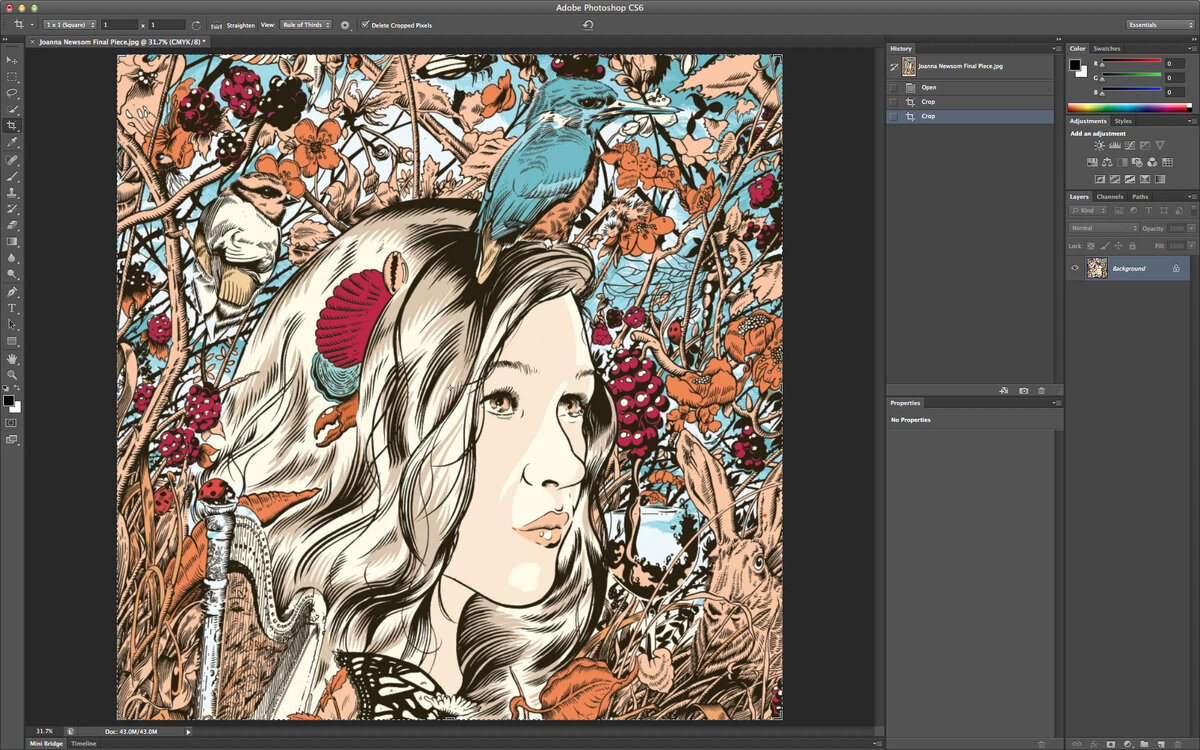Image resolution: width=1200 pixels, height=750 pixels.
Task: Open the Kind layer filter dropdown
Action: (x=1087, y=210)
